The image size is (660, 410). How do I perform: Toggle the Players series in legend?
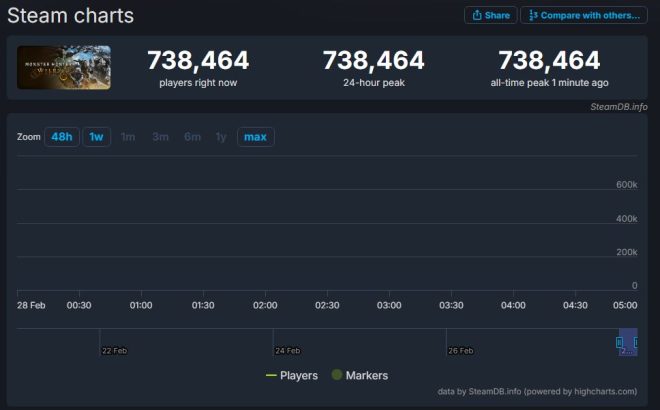[292, 375]
